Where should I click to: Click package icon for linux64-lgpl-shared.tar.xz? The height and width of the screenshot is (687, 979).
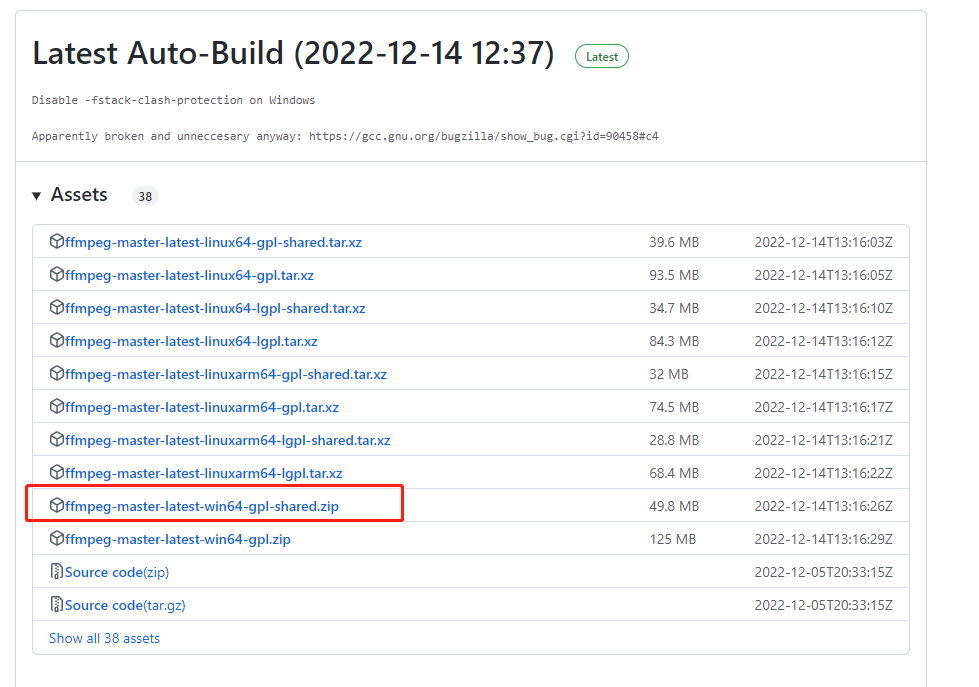[57, 307]
